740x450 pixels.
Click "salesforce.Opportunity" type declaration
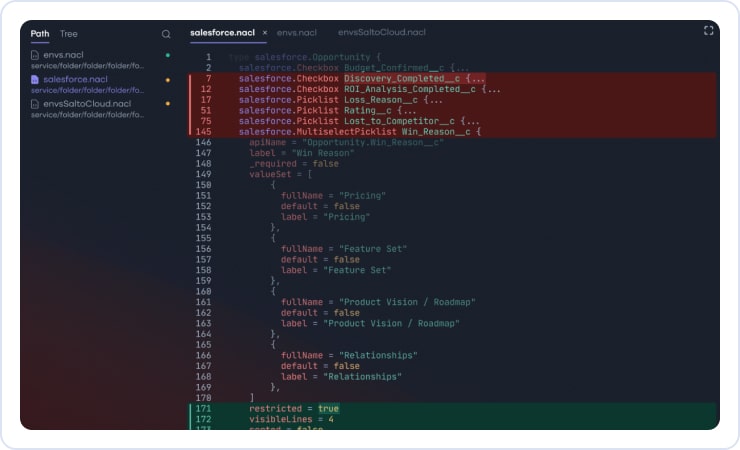click(x=312, y=57)
